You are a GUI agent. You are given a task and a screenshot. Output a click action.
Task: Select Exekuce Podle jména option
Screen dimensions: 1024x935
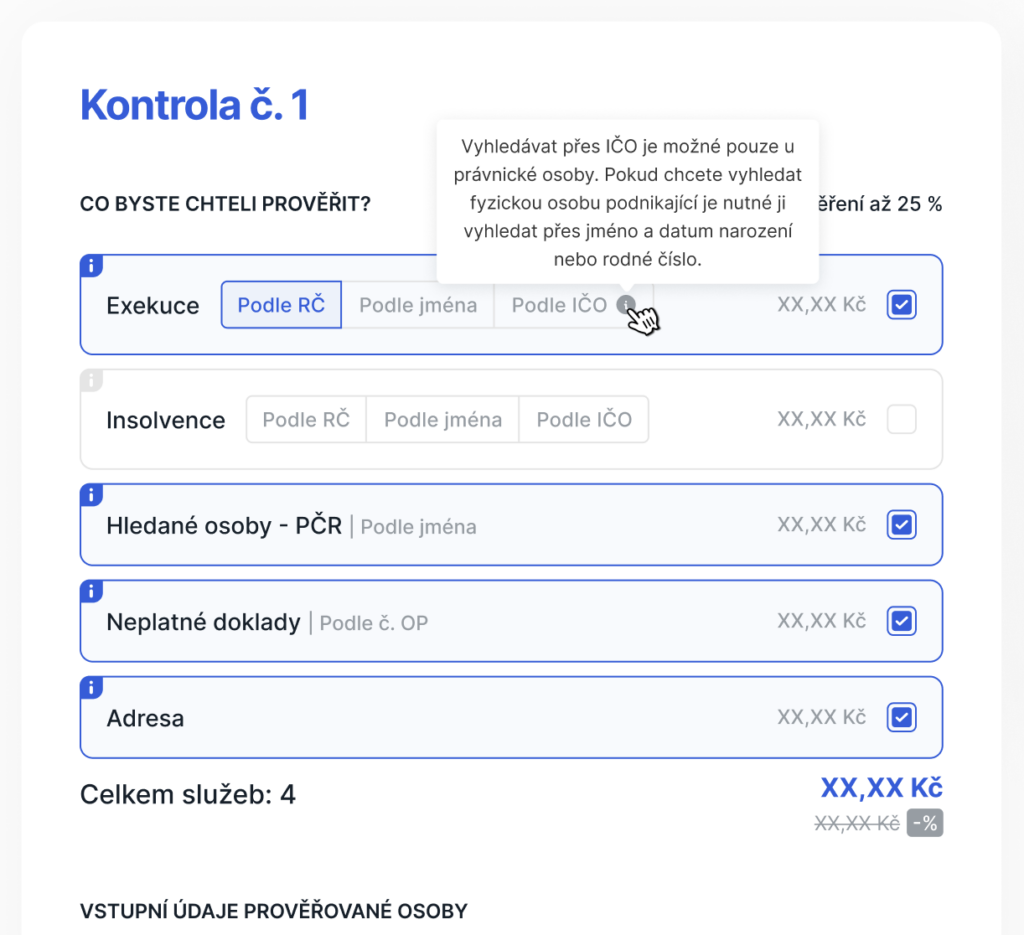(418, 305)
